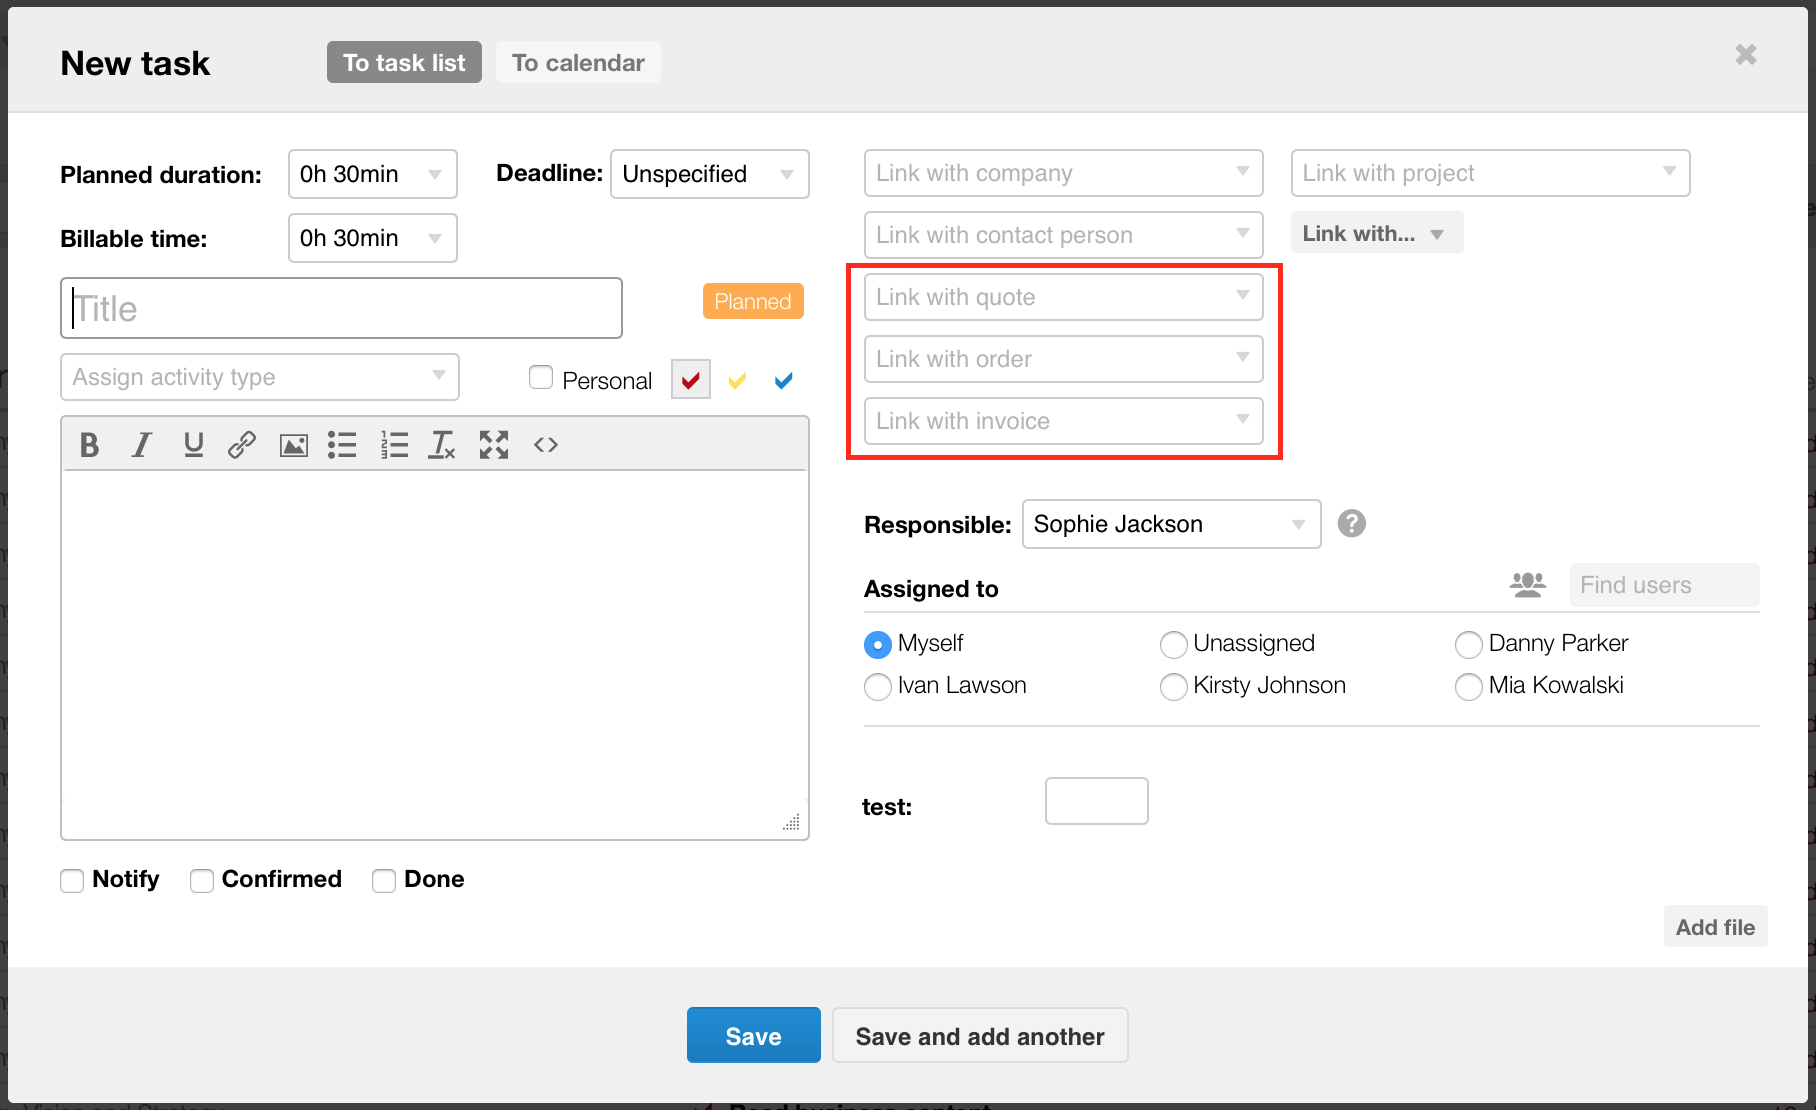This screenshot has height=1110, width=1816.
Task: Open Link with invoice dropdown
Action: 1064,421
